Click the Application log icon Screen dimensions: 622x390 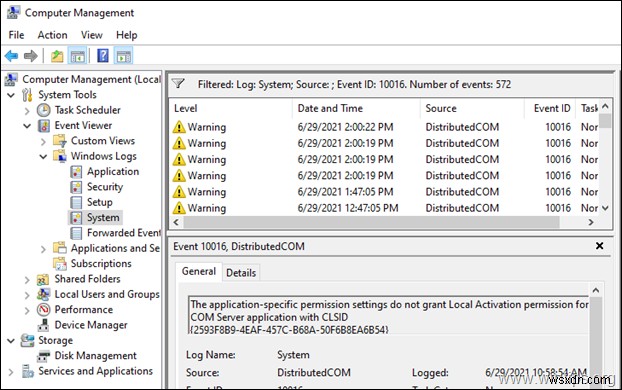point(76,172)
